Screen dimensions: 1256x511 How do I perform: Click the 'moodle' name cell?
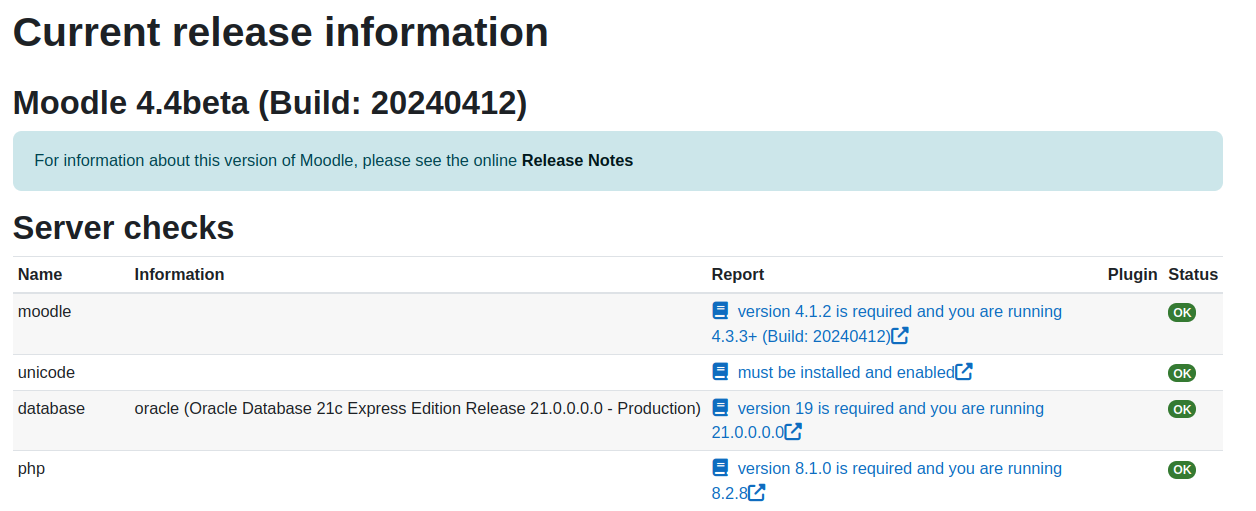pyautogui.click(x=45, y=311)
